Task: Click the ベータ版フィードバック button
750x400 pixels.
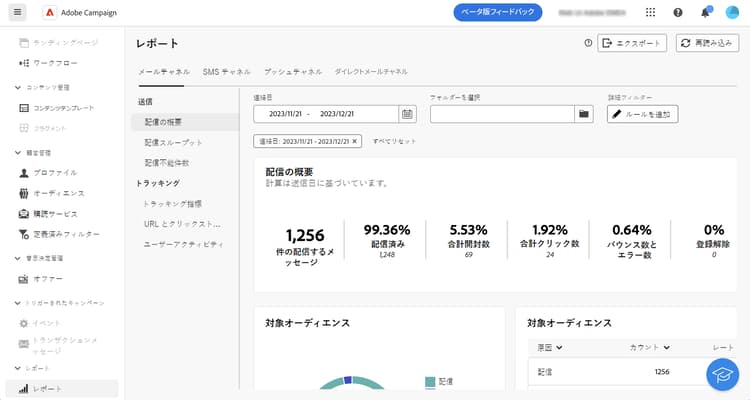Action: click(498, 12)
